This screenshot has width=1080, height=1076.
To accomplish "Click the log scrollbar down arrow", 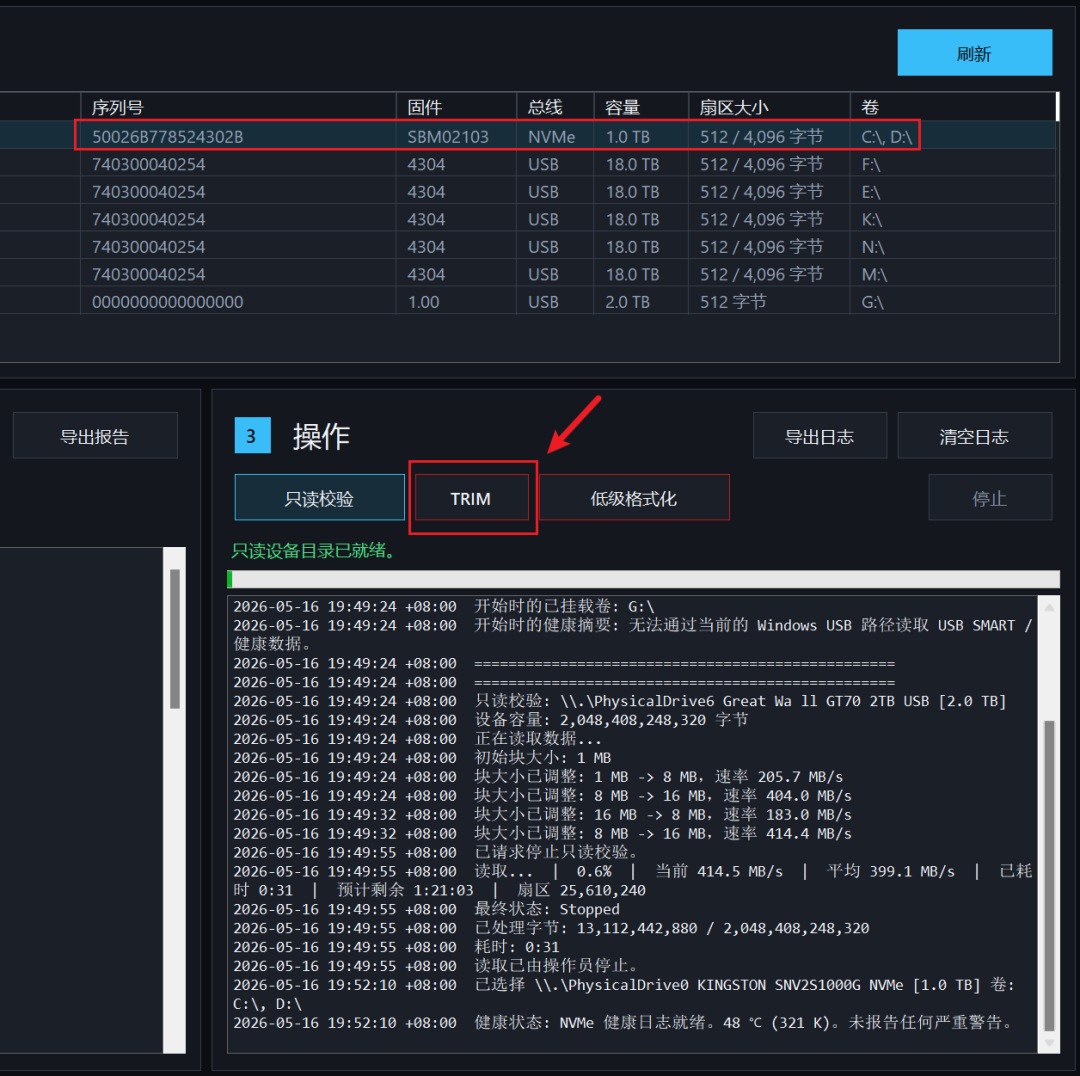I will point(1049,1042).
